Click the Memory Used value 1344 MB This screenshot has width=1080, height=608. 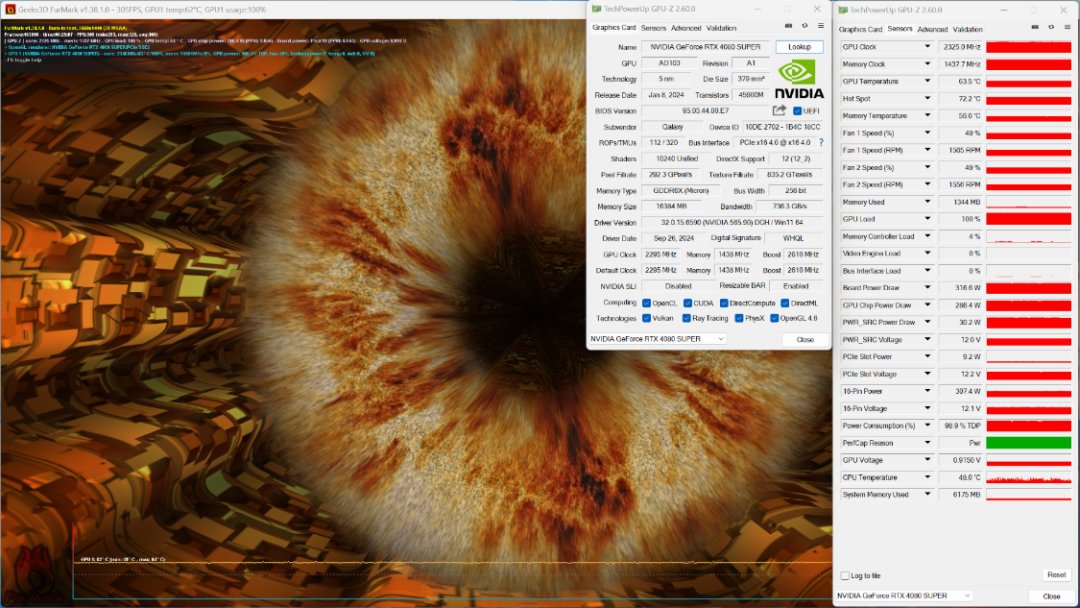pos(961,202)
